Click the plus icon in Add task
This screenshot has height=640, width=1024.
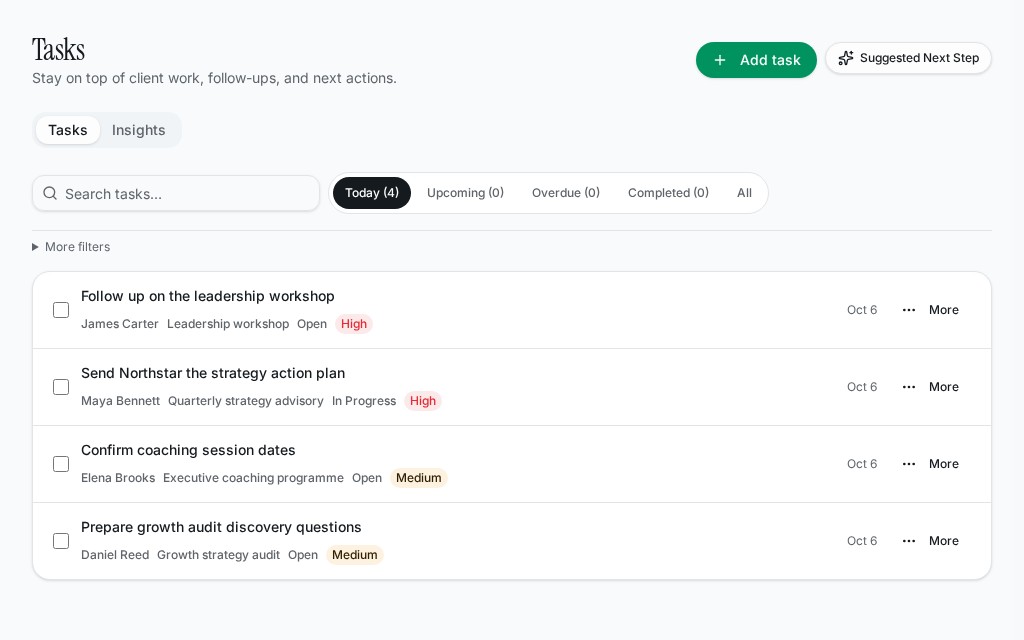(x=720, y=60)
